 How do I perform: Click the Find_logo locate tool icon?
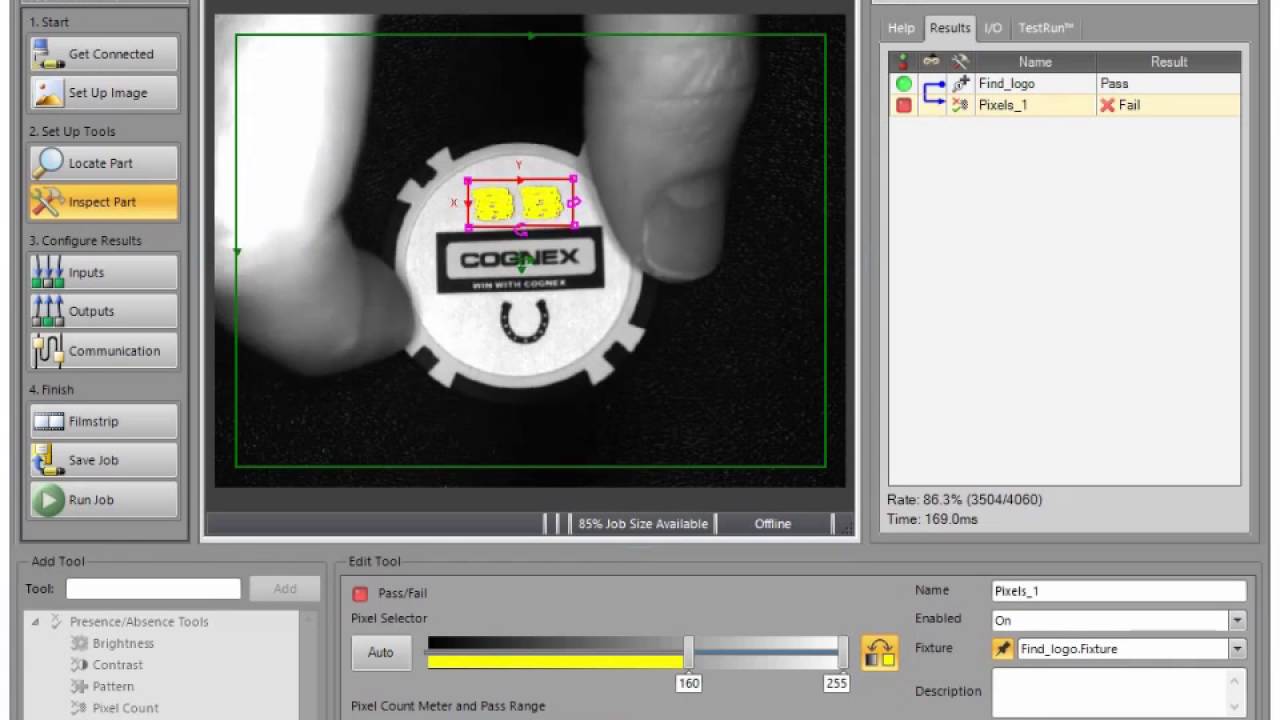pyautogui.click(x=960, y=84)
